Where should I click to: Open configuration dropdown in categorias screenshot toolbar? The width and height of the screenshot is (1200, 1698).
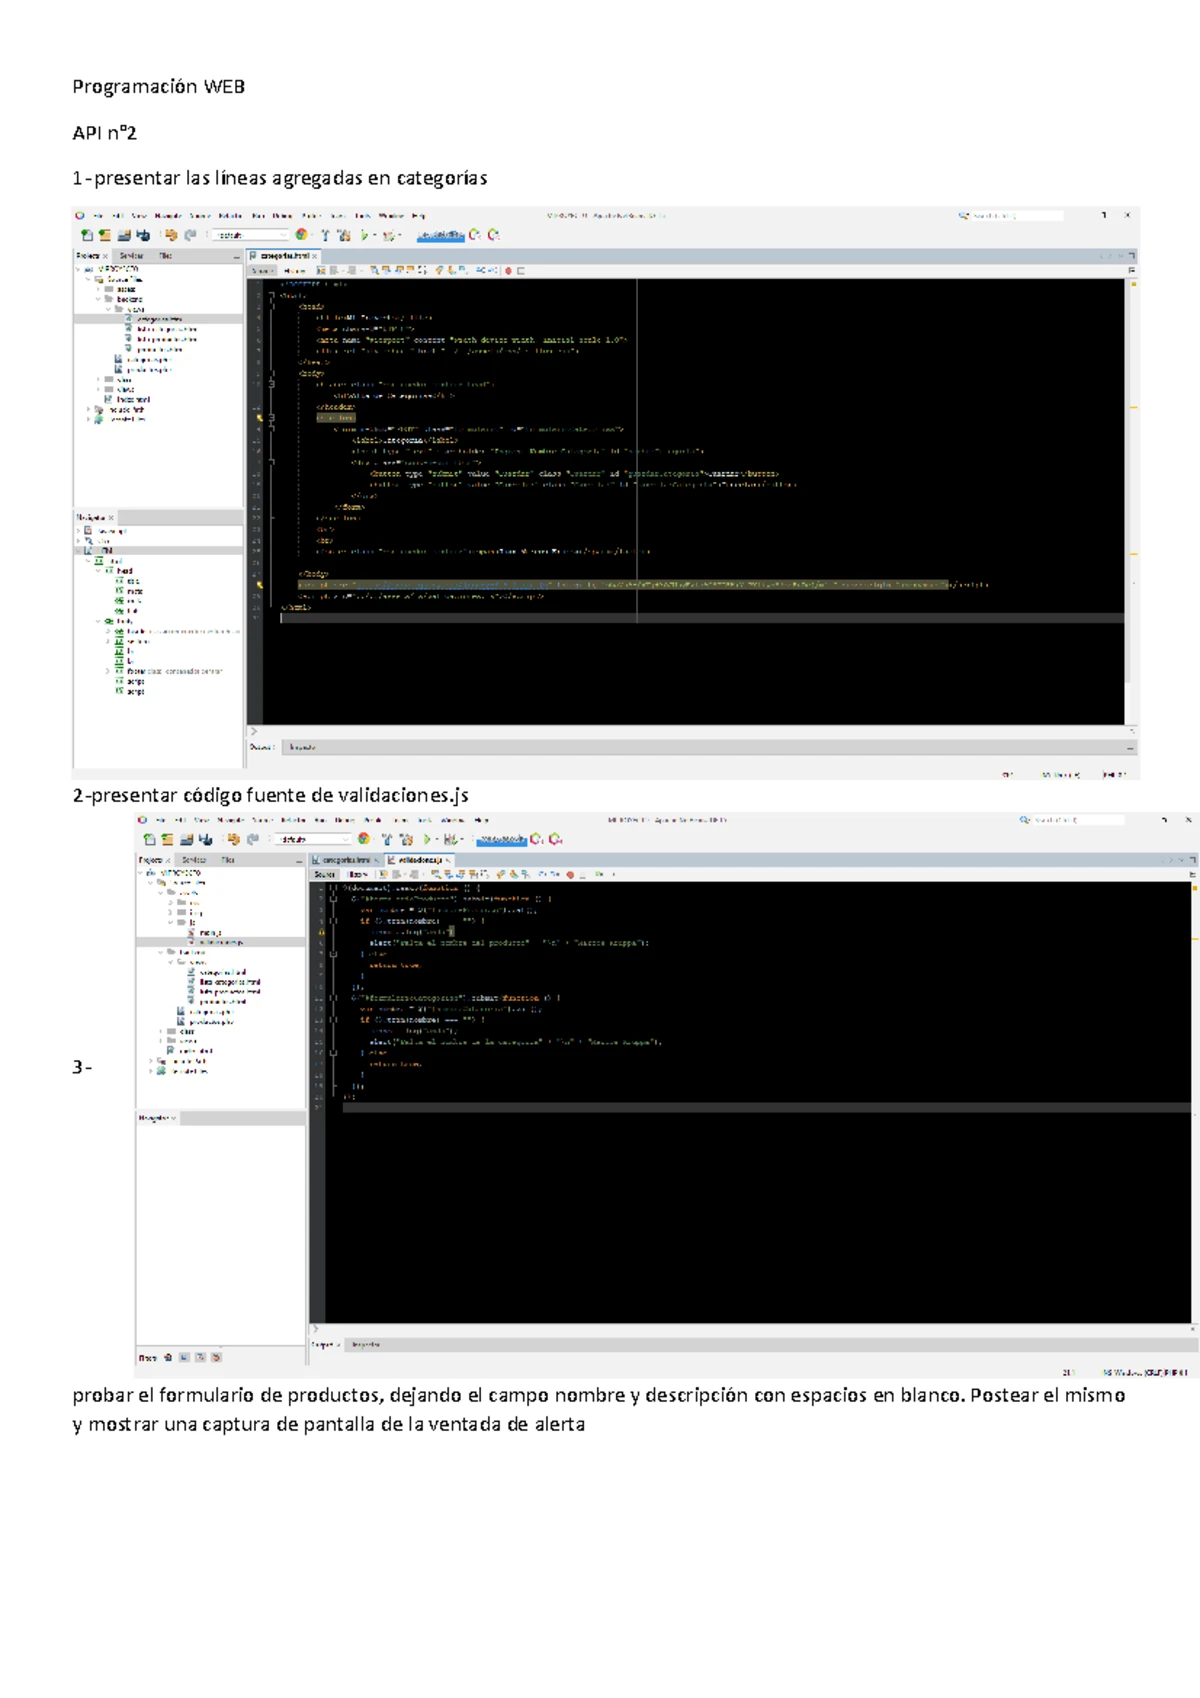[251, 235]
